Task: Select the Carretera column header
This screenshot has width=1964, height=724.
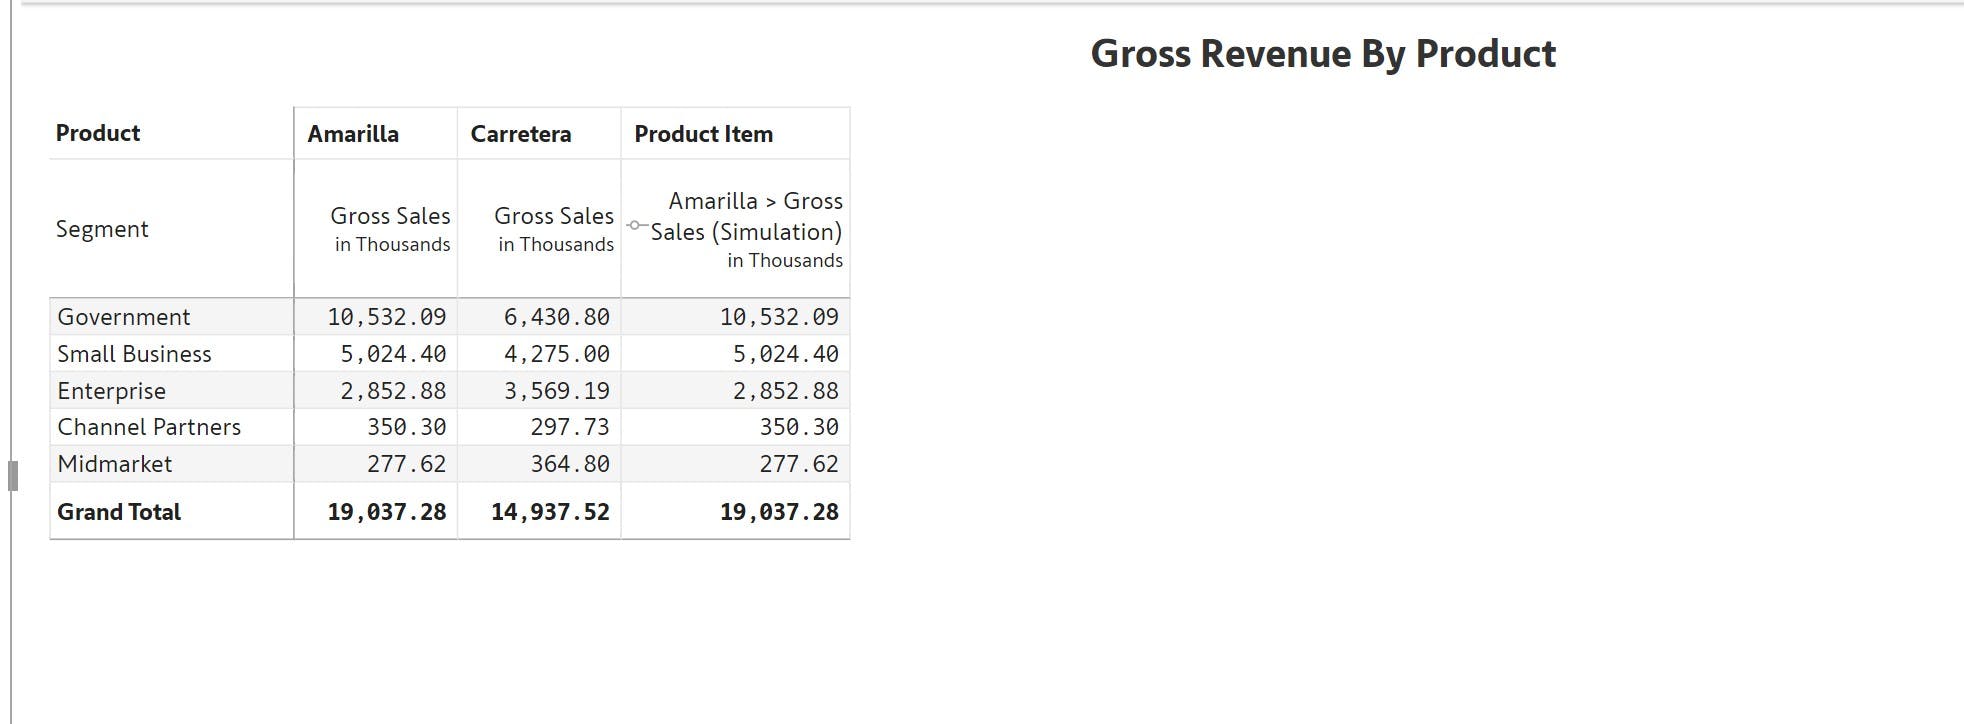Action: [x=521, y=134]
